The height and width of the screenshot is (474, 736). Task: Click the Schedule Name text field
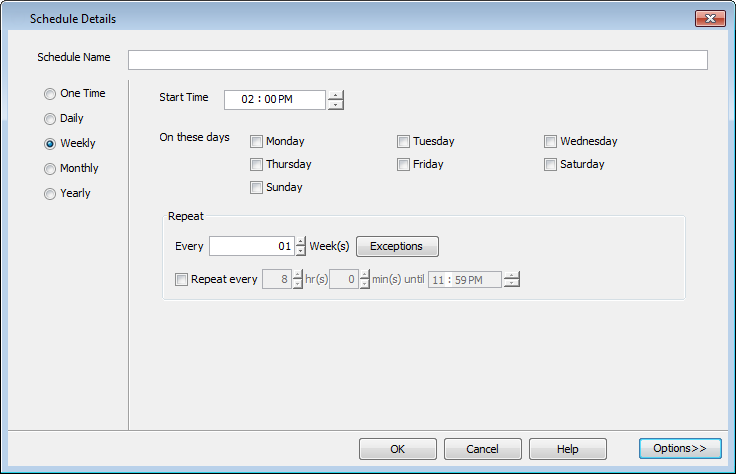click(417, 60)
